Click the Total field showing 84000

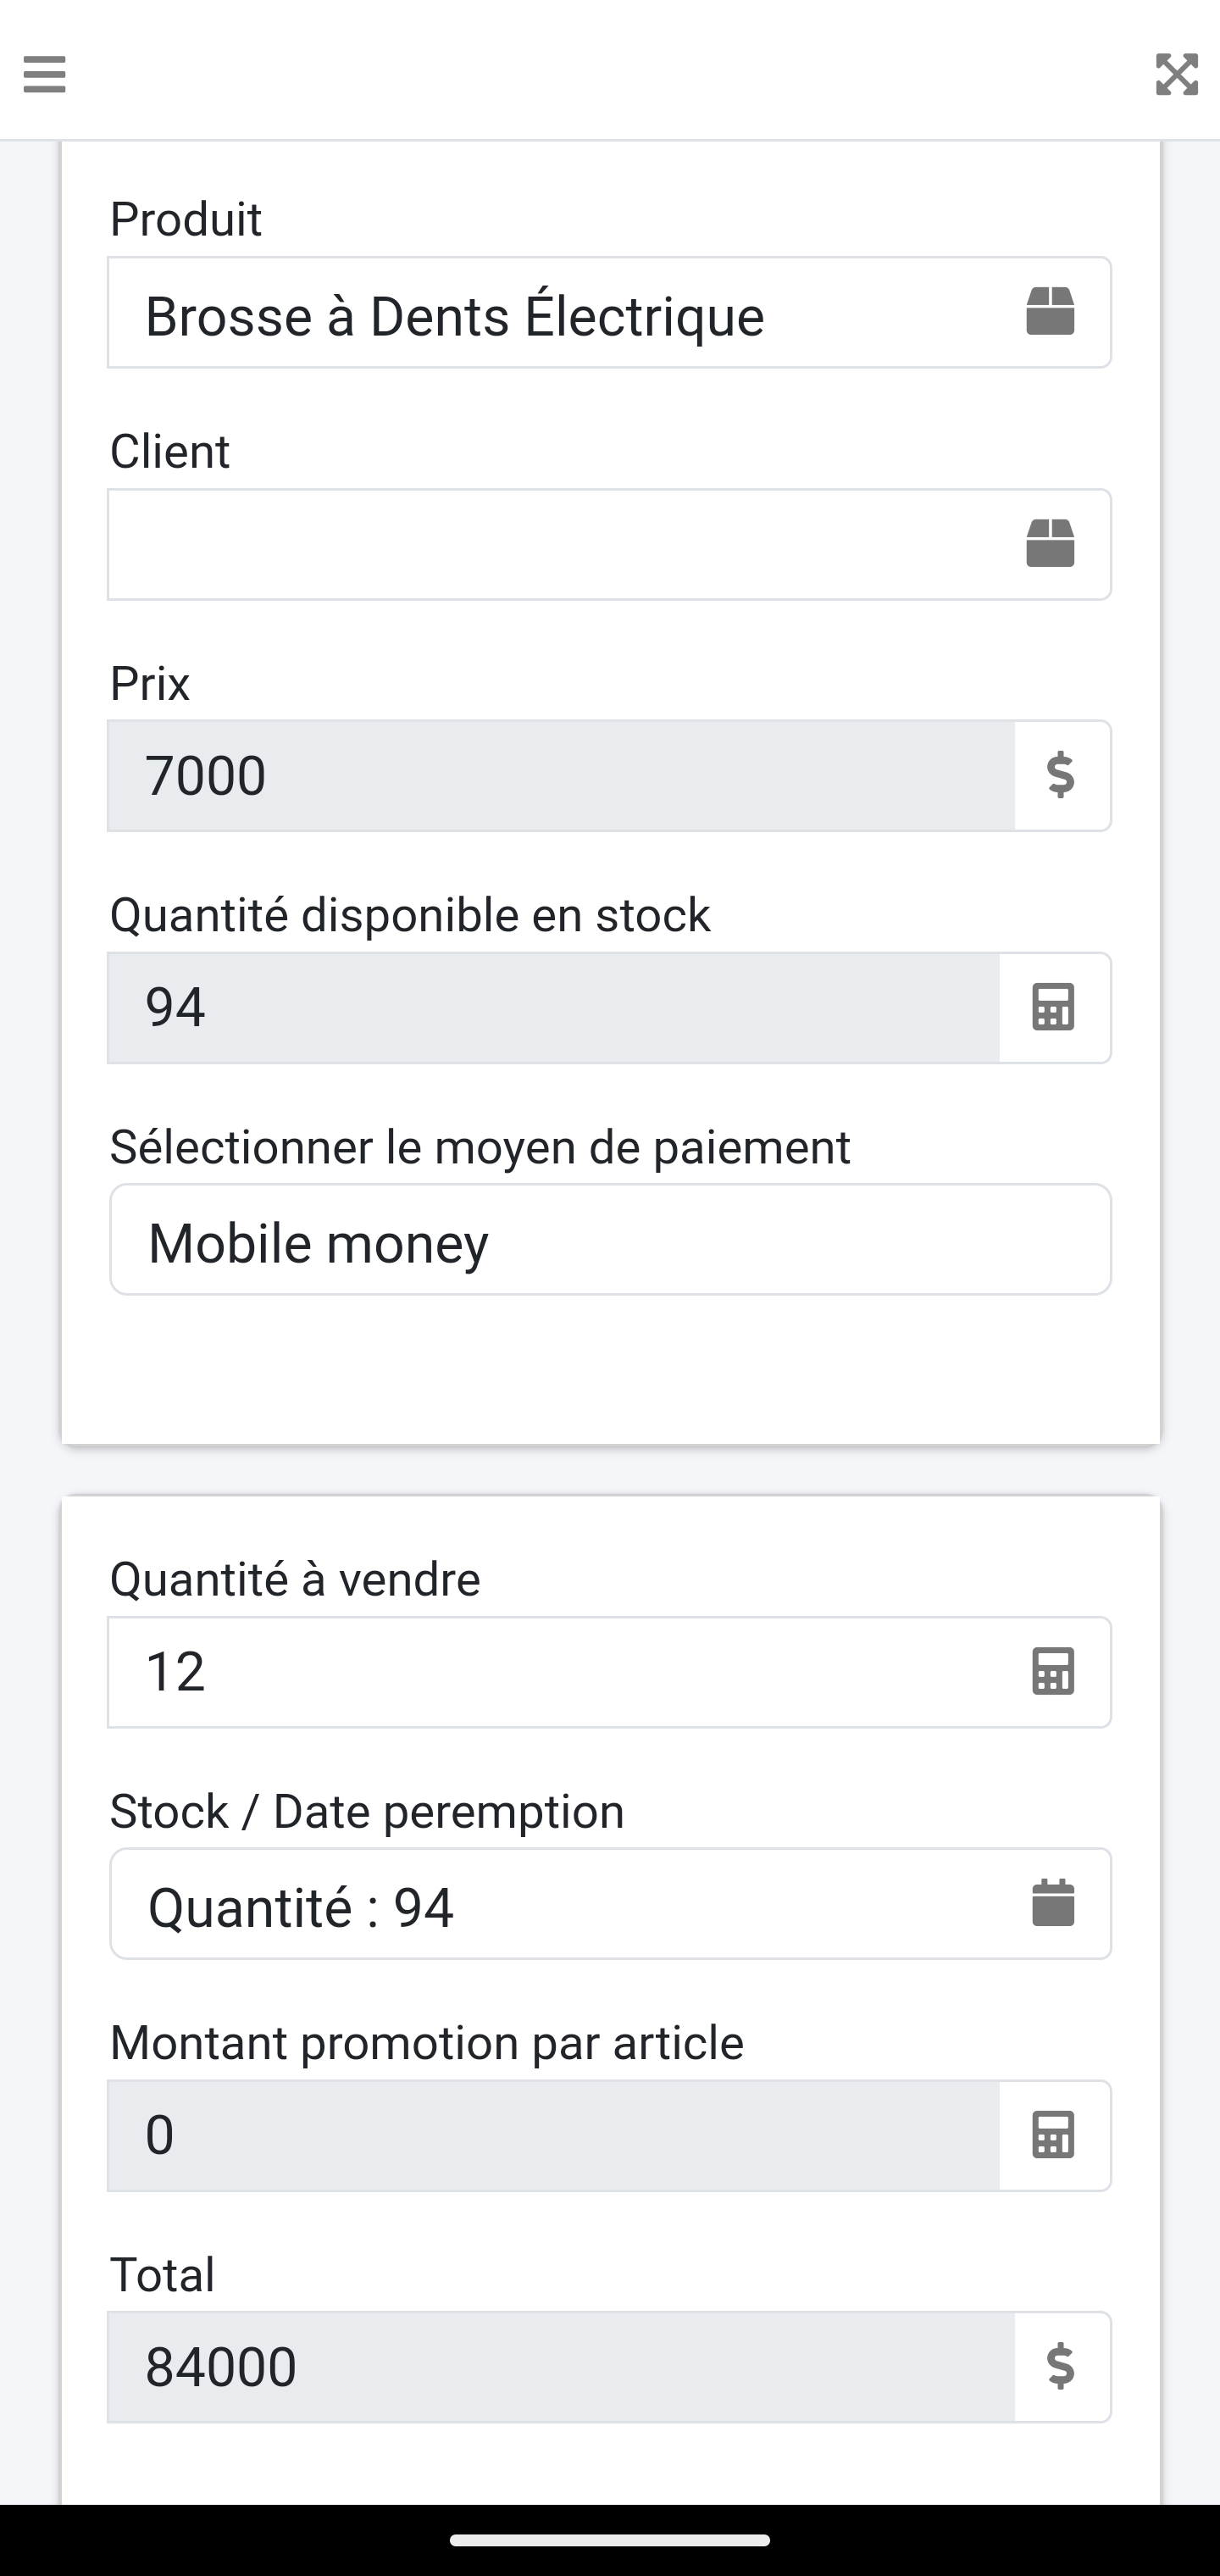tap(560, 2367)
